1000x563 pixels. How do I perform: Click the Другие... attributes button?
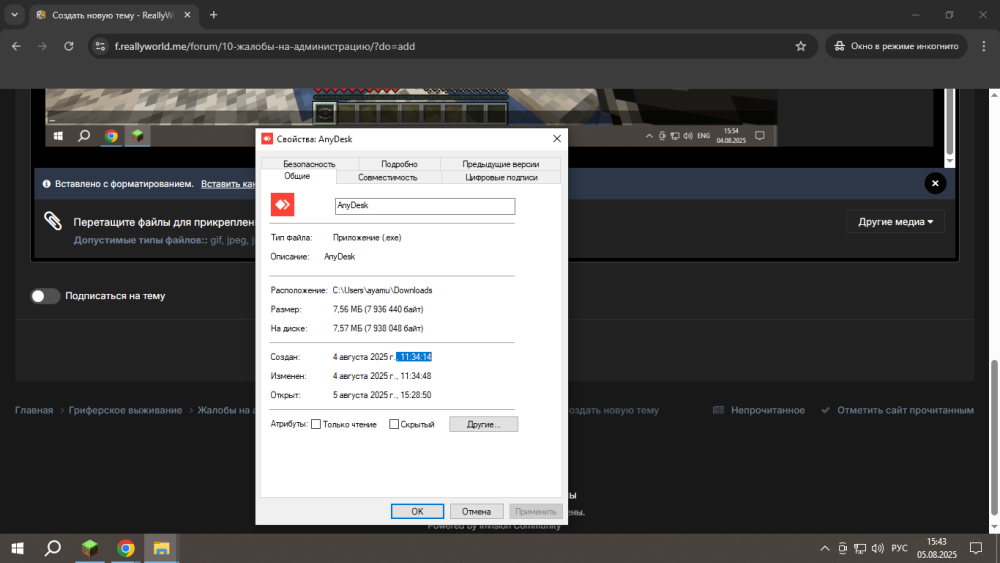(x=483, y=424)
